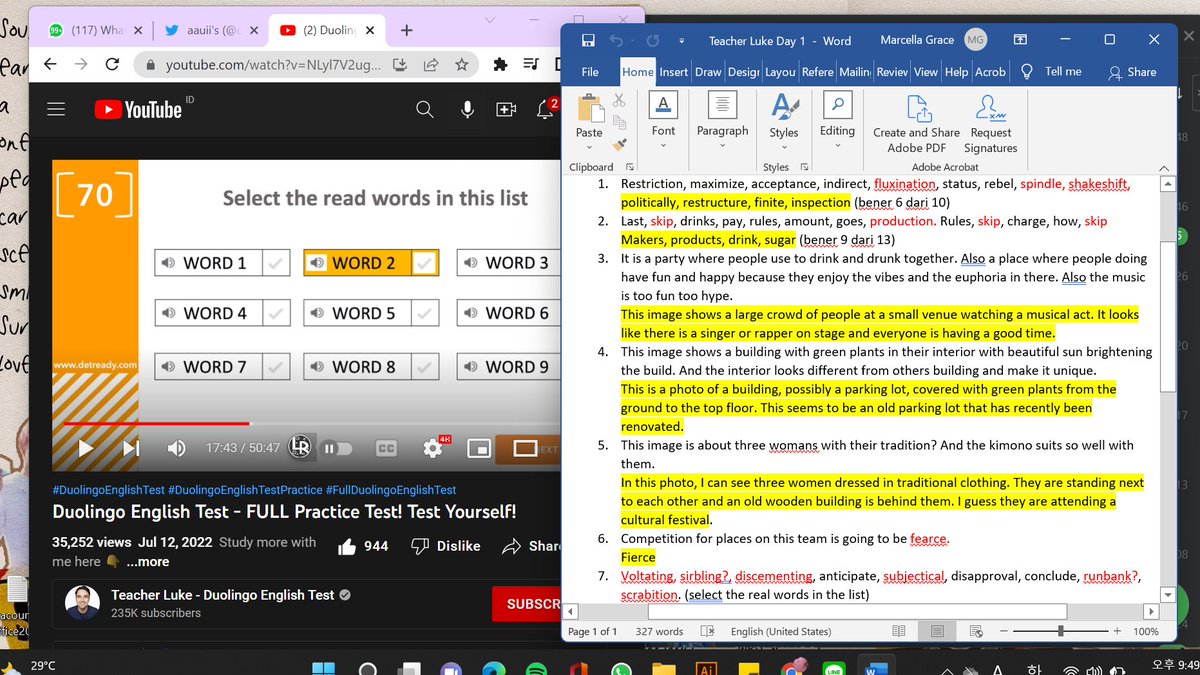Open the File tab in Word
This screenshot has height=675, width=1200.
coord(590,72)
